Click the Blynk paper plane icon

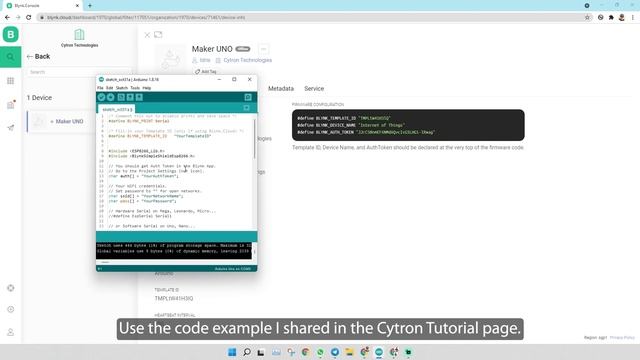pos(11,128)
